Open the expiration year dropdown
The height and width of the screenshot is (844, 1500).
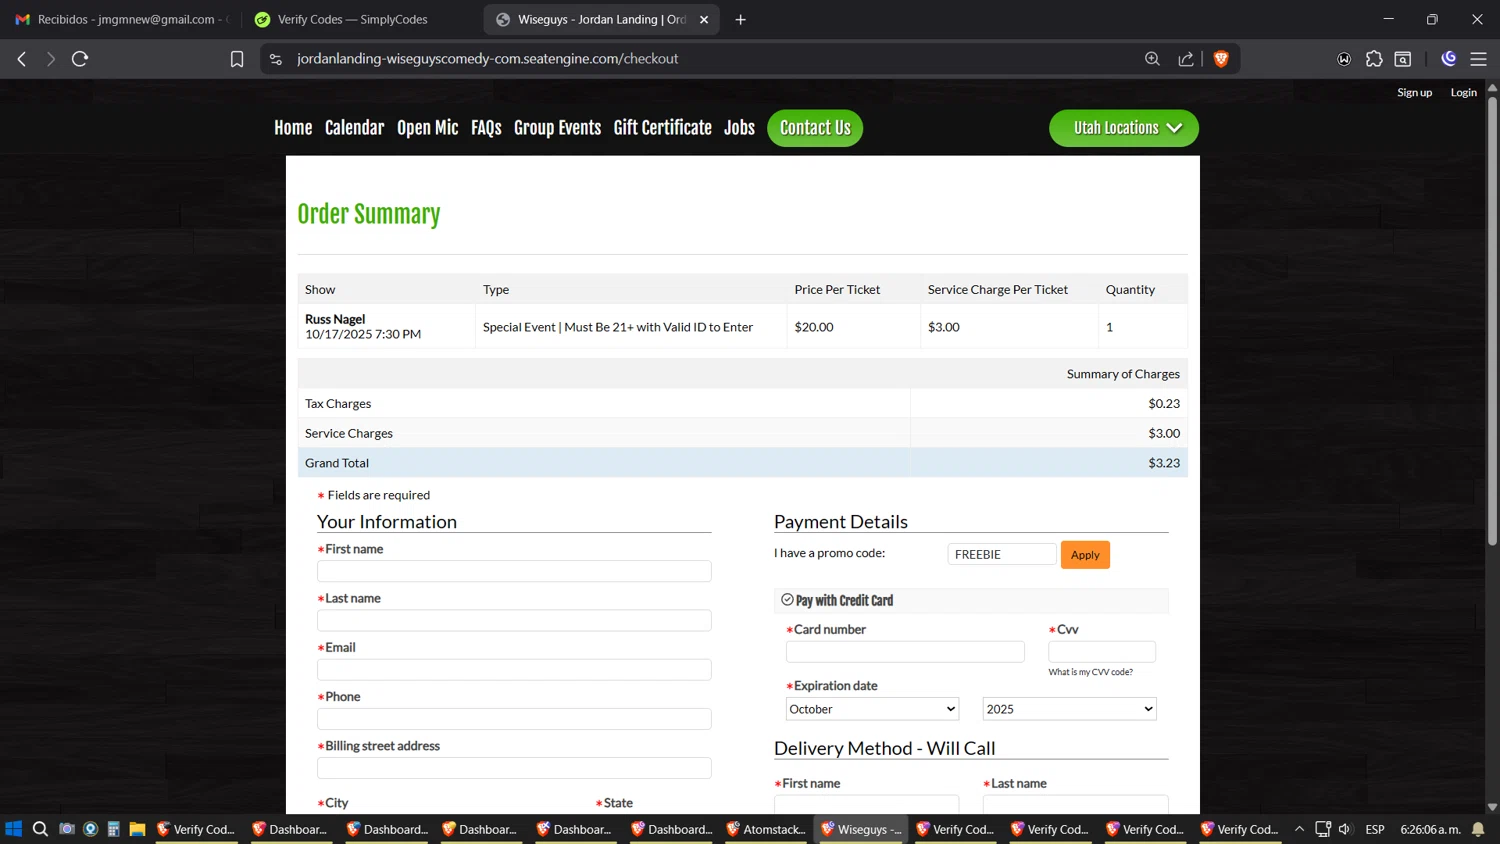[1069, 709]
